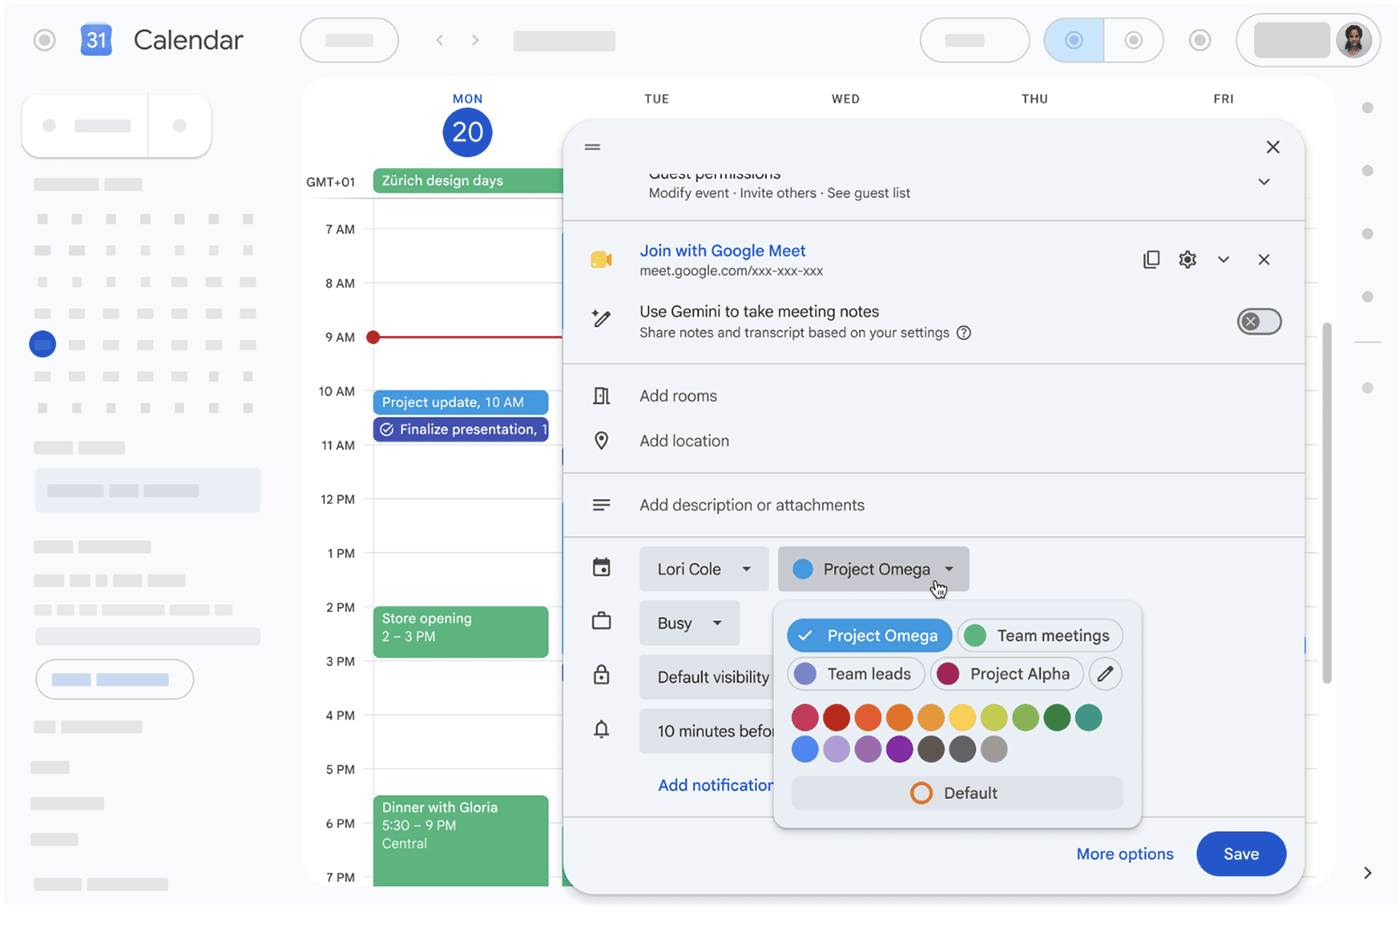Toggle Gemini meeting notes switch
Image resolution: width=1400 pixels, height=943 pixels.
click(1259, 322)
